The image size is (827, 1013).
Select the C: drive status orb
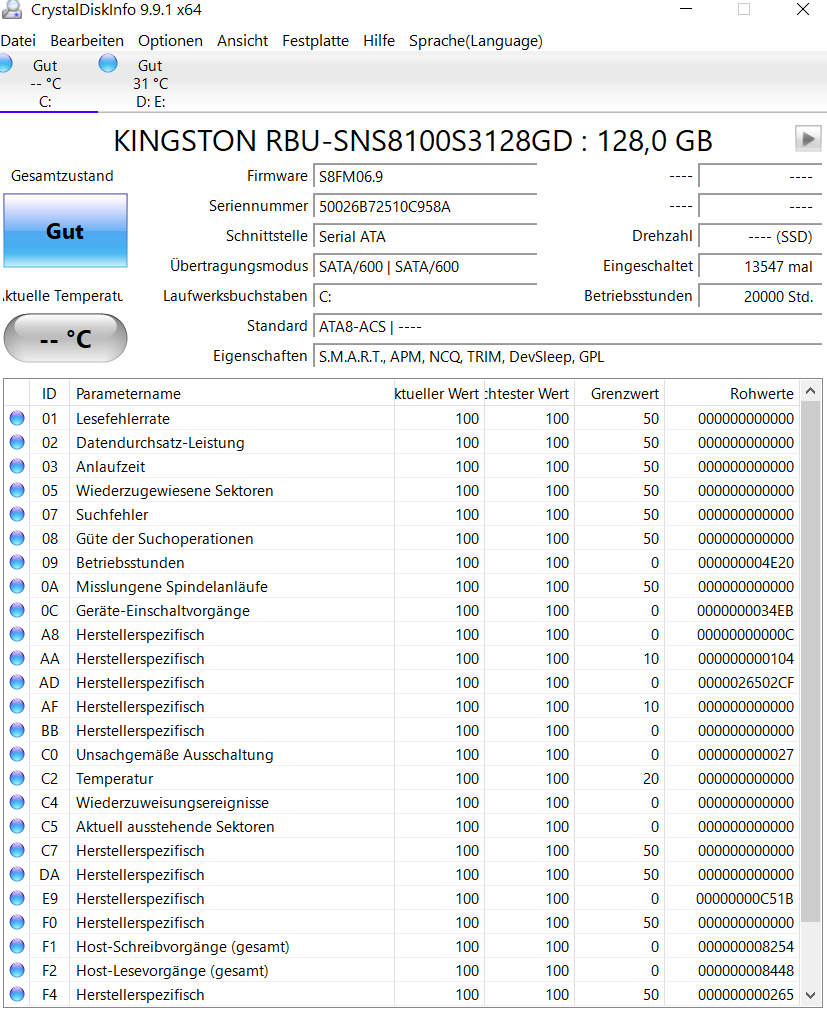[5, 63]
